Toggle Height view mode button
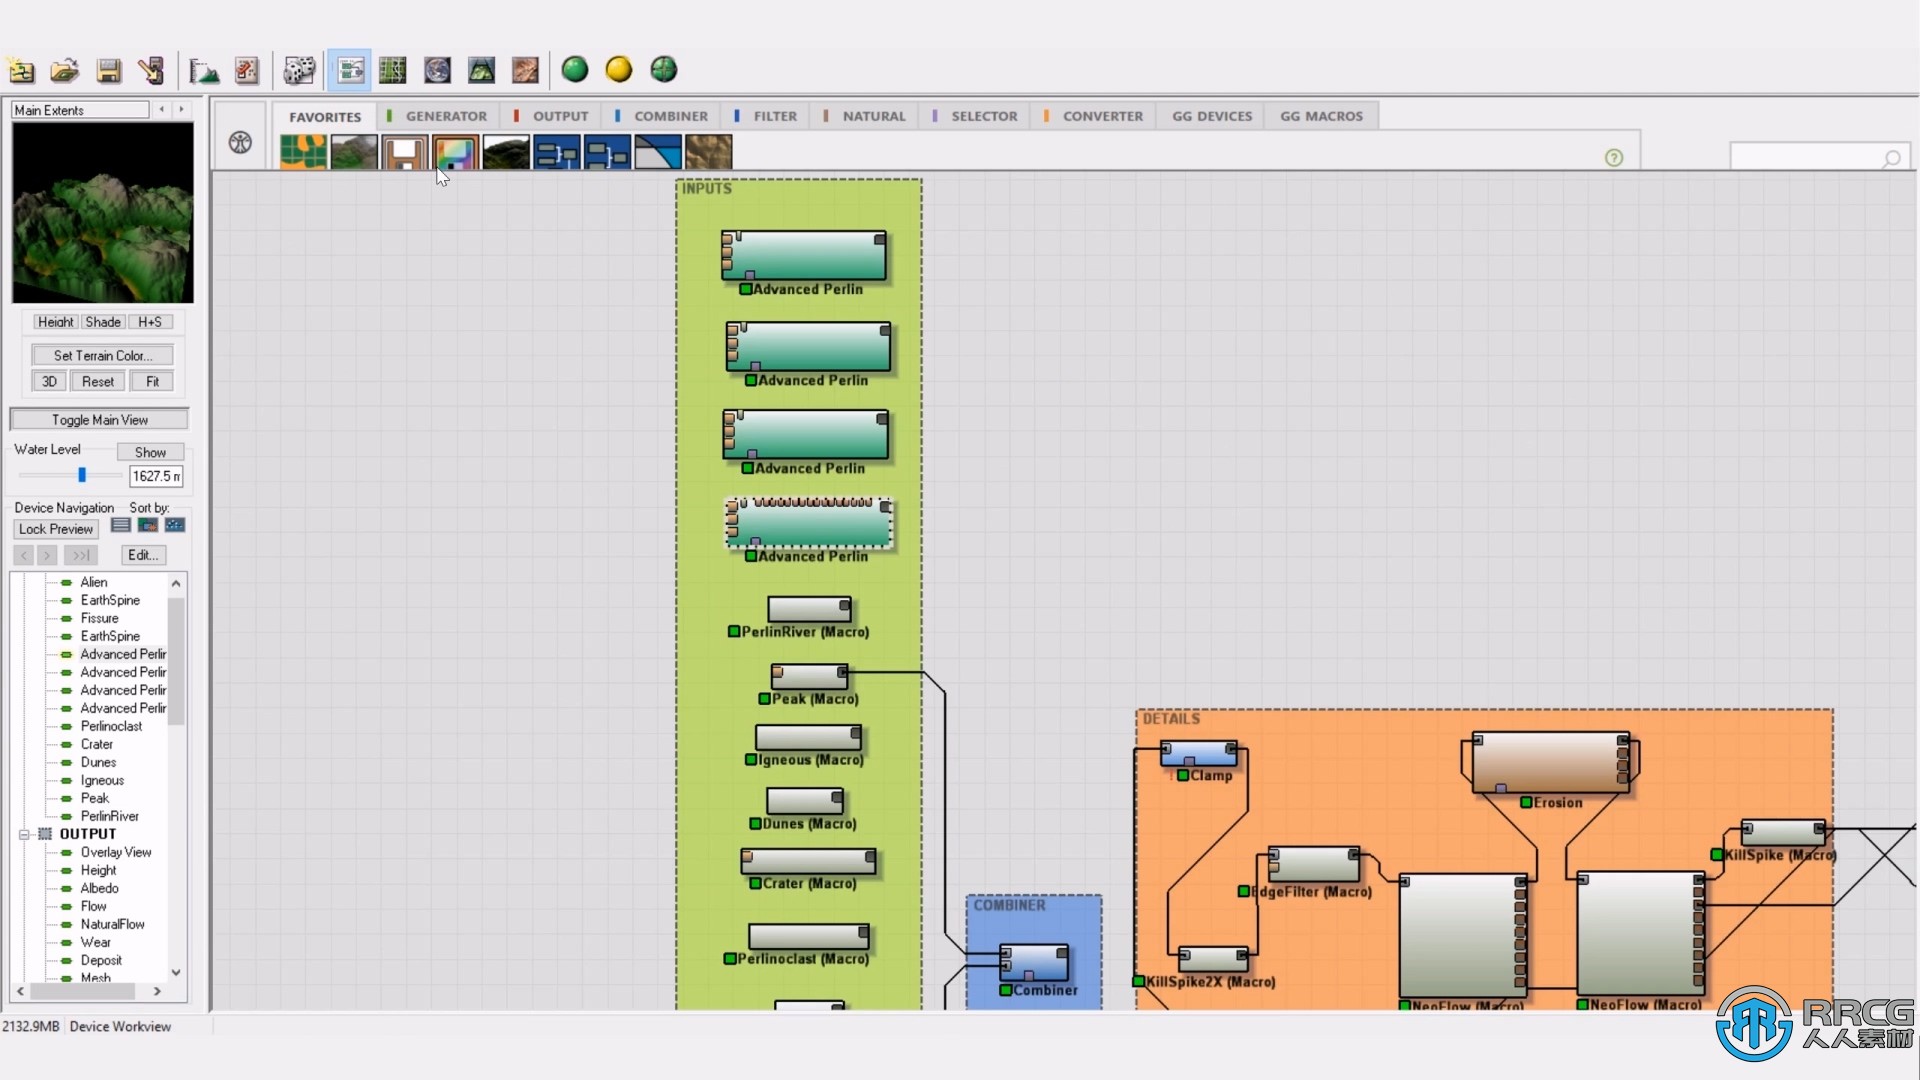The image size is (1920, 1080). point(55,322)
